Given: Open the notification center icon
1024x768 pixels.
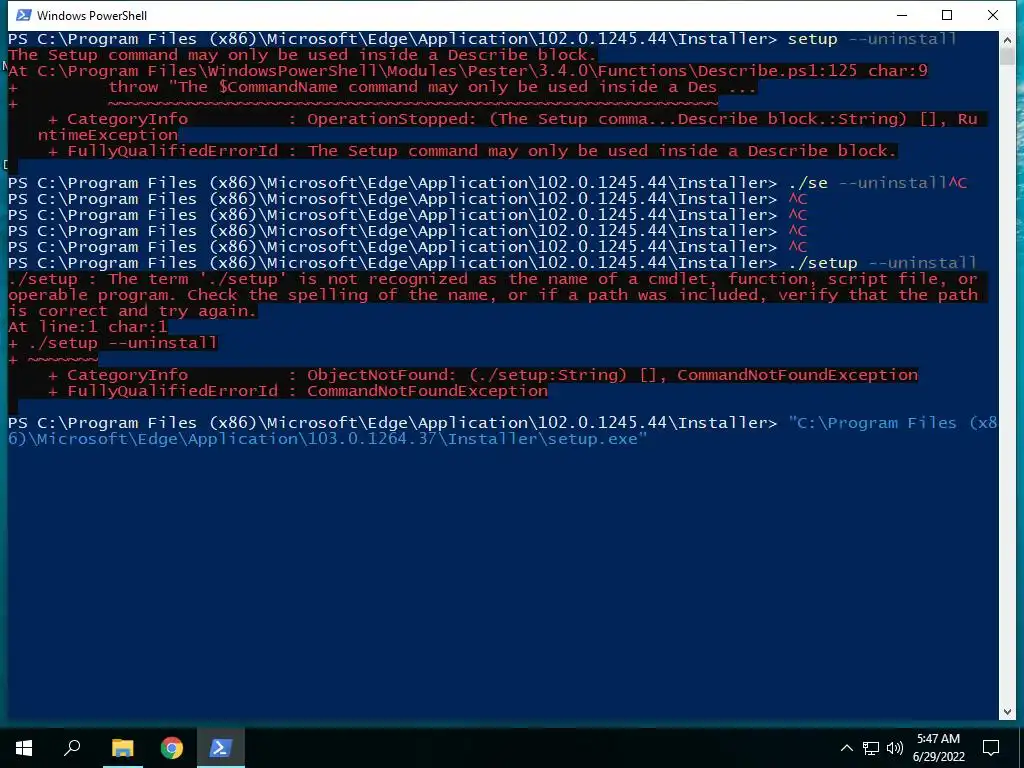Looking at the screenshot, I should tap(991, 748).
